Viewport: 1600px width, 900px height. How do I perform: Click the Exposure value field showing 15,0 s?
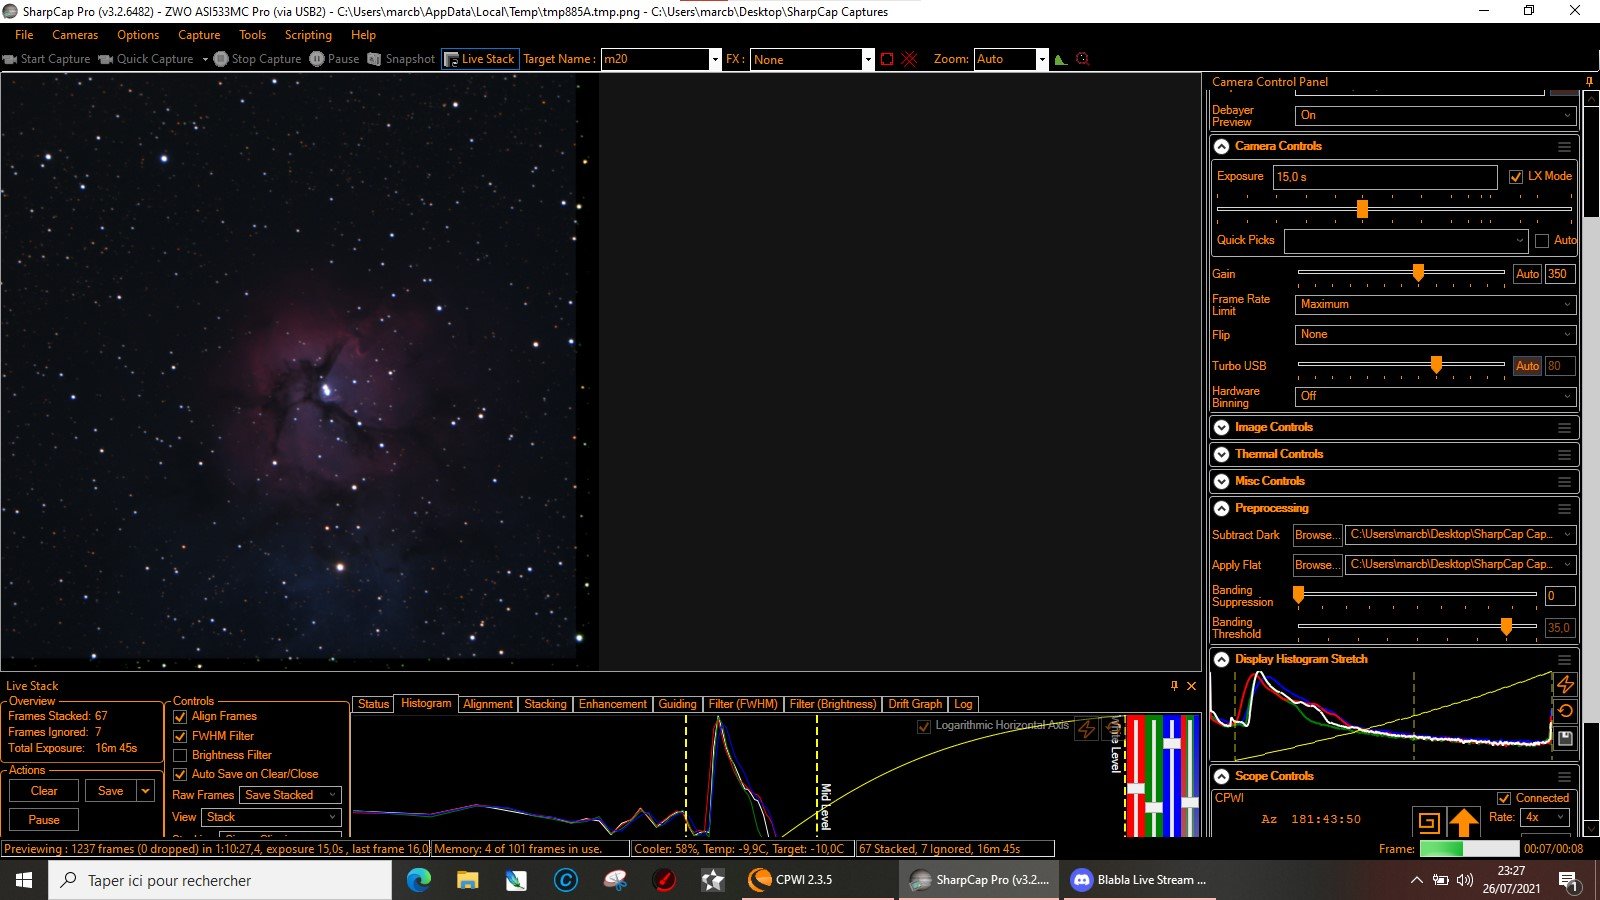tap(1385, 177)
